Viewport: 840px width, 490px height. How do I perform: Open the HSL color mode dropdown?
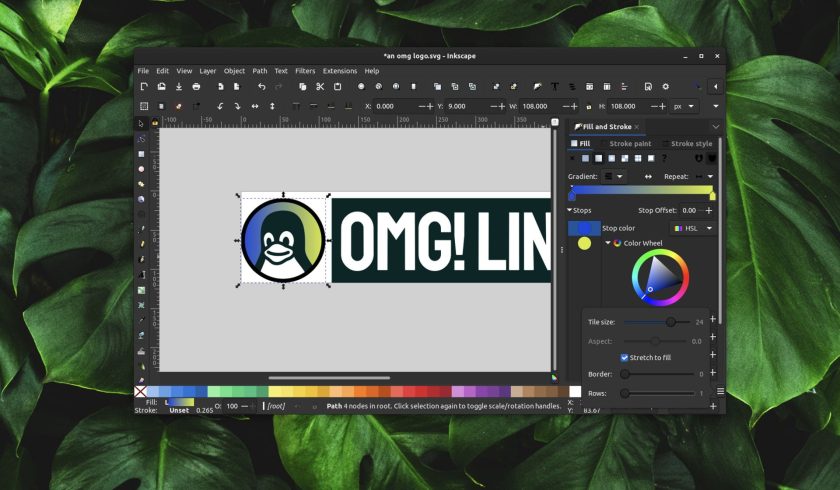(x=693, y=228)
